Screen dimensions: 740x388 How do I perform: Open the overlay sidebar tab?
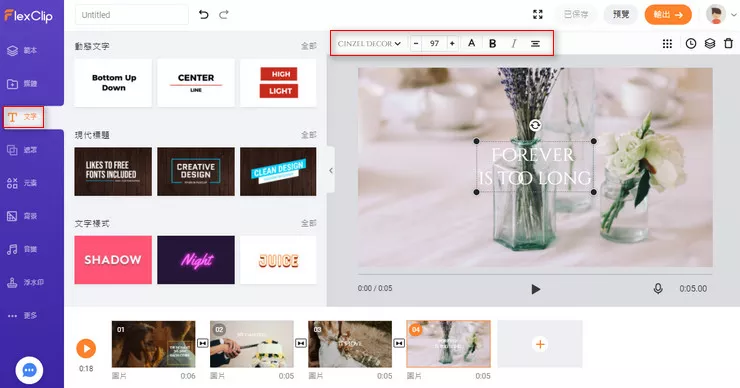[22, 150]
